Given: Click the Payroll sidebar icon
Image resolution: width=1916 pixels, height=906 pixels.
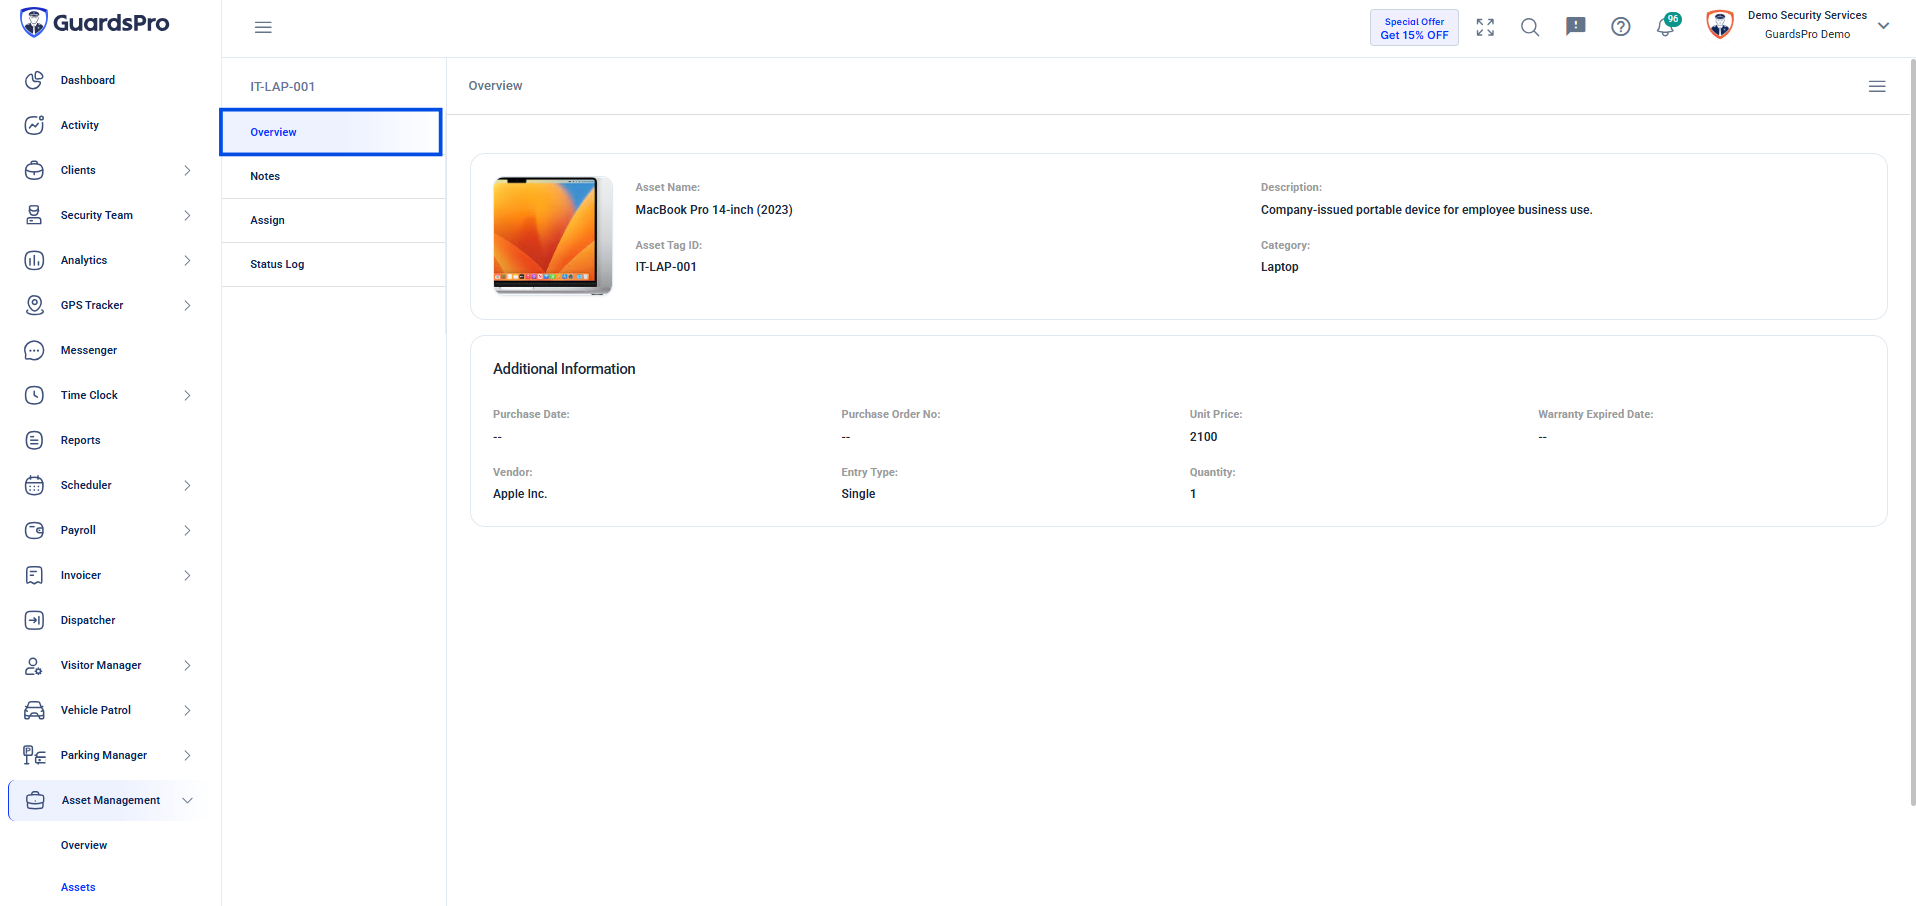Looking at the screenshot, I should (x=34, y=530).
